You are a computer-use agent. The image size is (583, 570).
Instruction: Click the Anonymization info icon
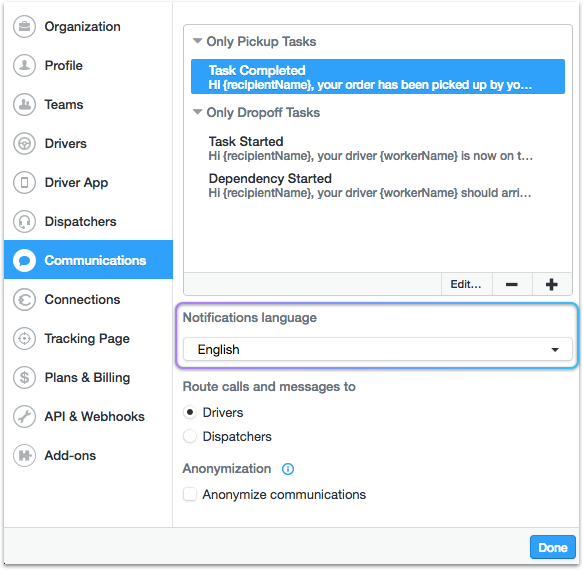288,469
